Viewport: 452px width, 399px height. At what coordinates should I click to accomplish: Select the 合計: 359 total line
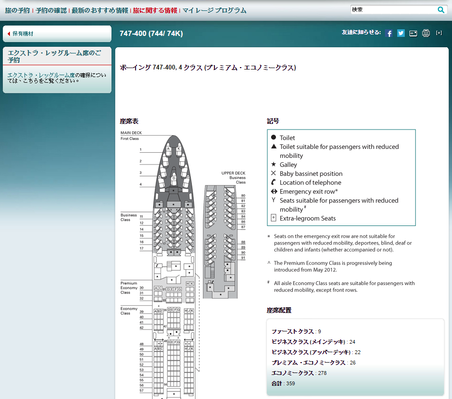click(283, 383)
